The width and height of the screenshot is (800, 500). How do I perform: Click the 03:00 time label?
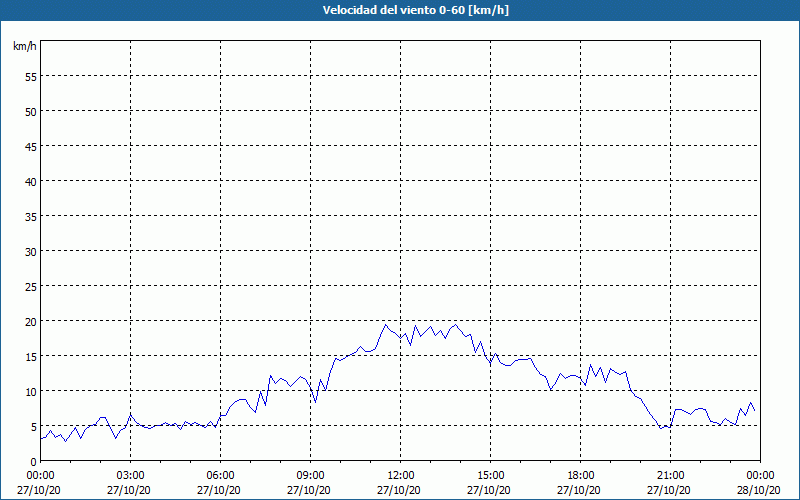pos(131,476)
